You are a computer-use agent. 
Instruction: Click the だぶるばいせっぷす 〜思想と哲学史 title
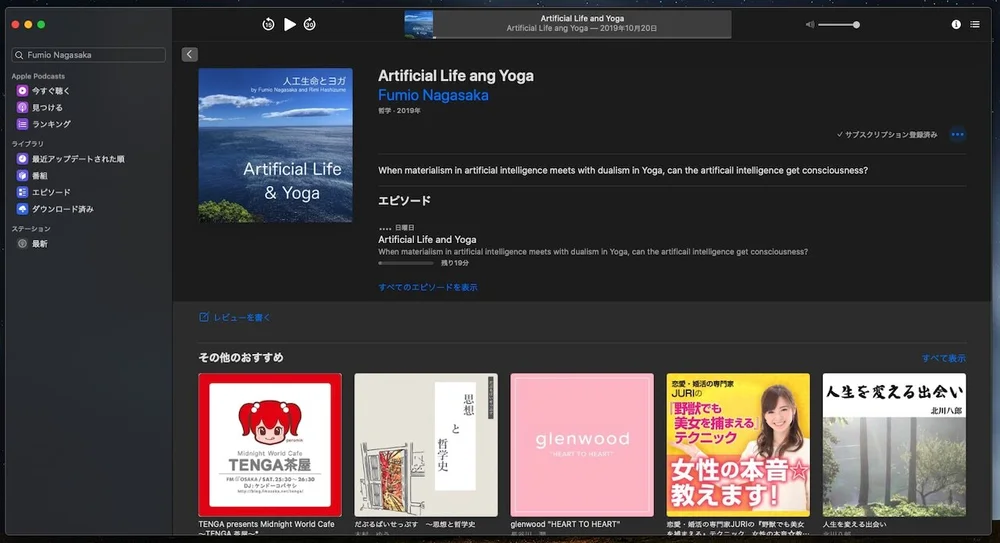tap(415, 524)
